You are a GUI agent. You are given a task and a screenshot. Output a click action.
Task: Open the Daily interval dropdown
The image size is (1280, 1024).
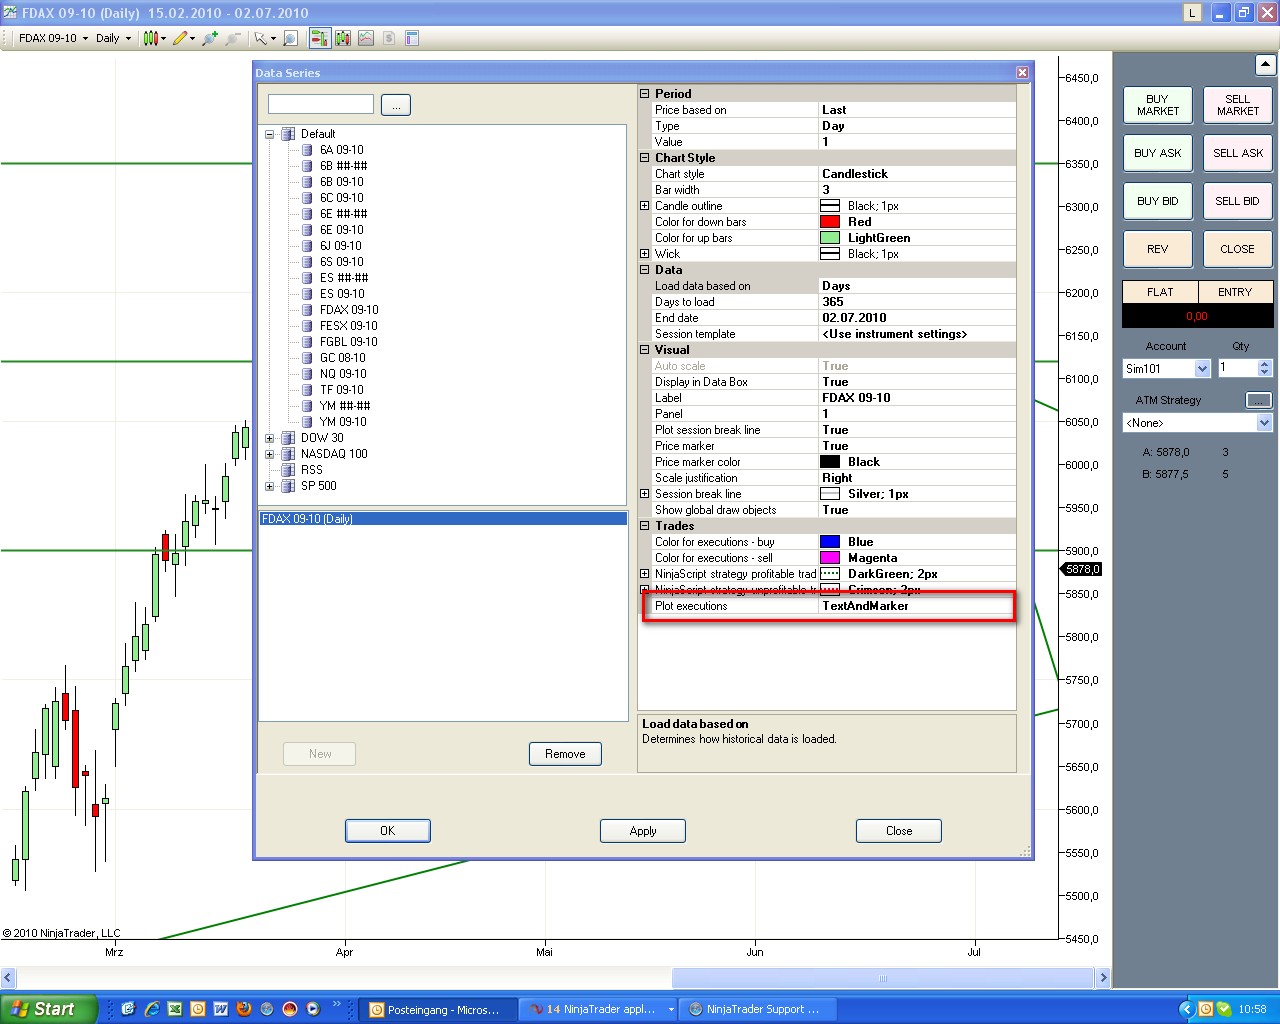tap(113, 38)
